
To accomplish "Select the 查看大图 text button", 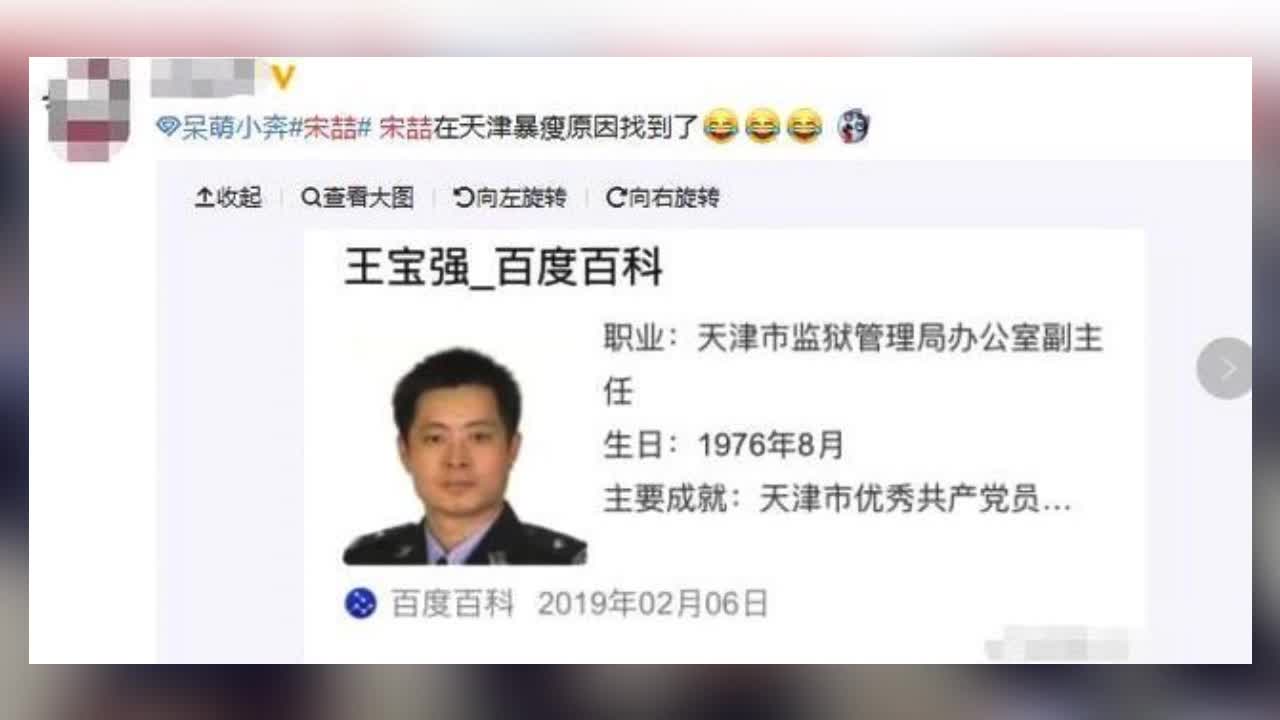I will tap(368, 198).
